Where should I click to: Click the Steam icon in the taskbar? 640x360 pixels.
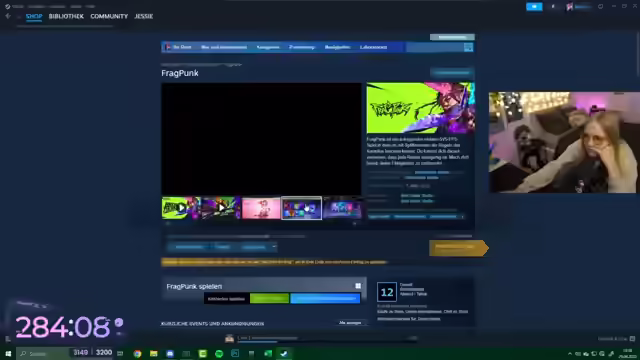point(284,353)
